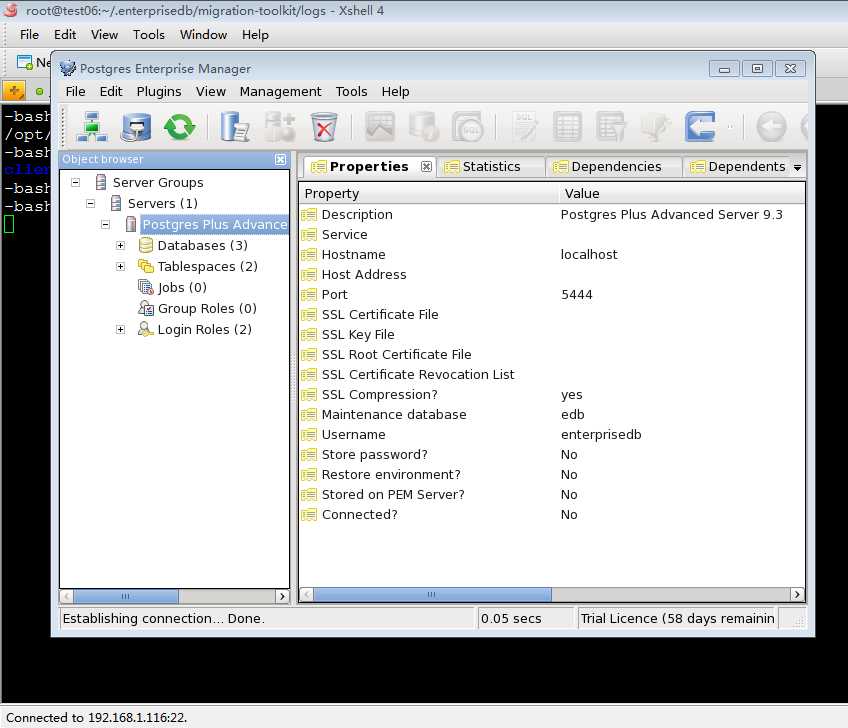Click properties pane horizontal scrollbar thumb
The image size is (848, 728).
[432, 594]
